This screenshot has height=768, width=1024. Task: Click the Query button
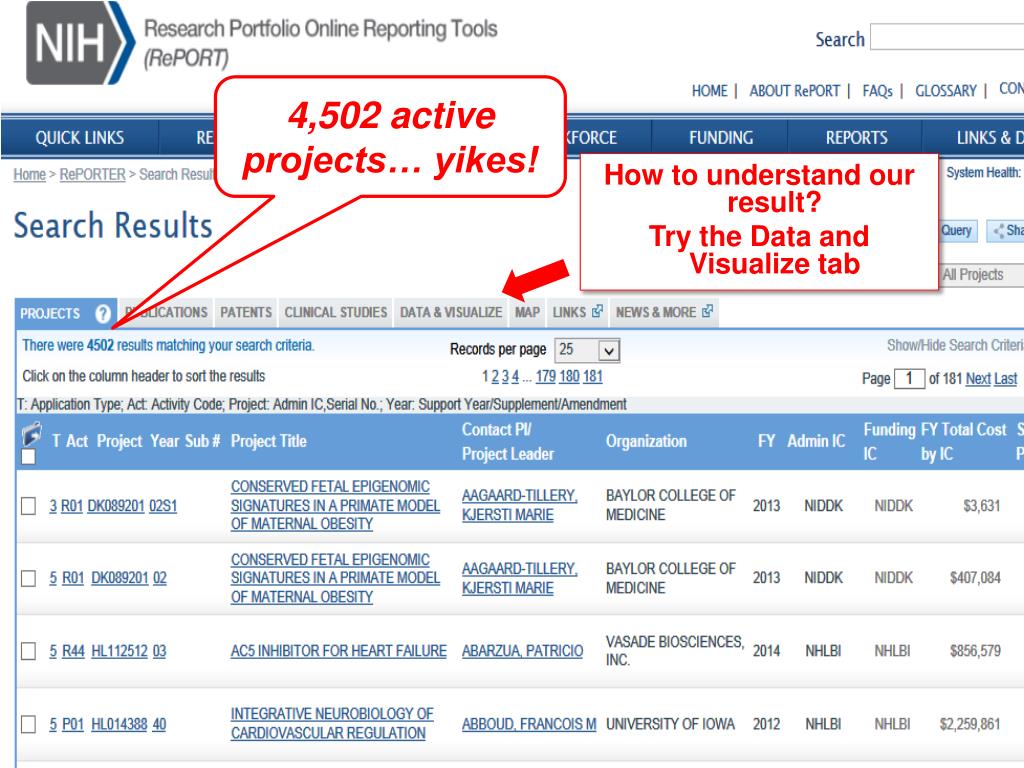coord(957,231)
